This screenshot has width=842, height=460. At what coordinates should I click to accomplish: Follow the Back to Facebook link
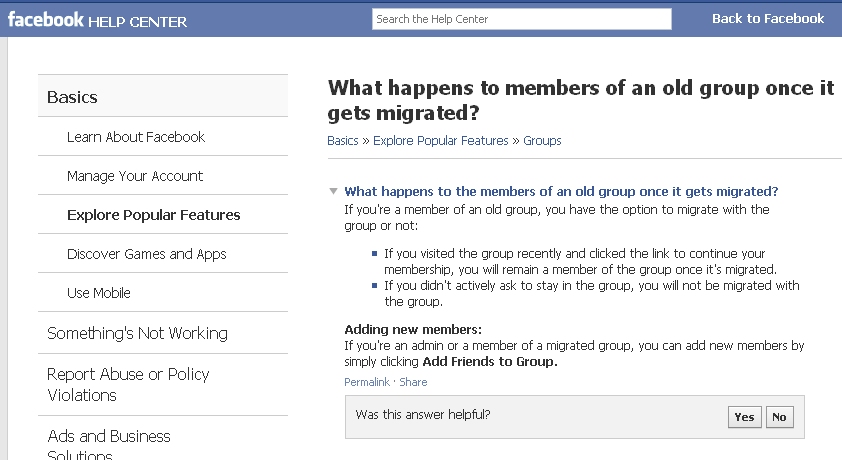[x=768, y=19]
